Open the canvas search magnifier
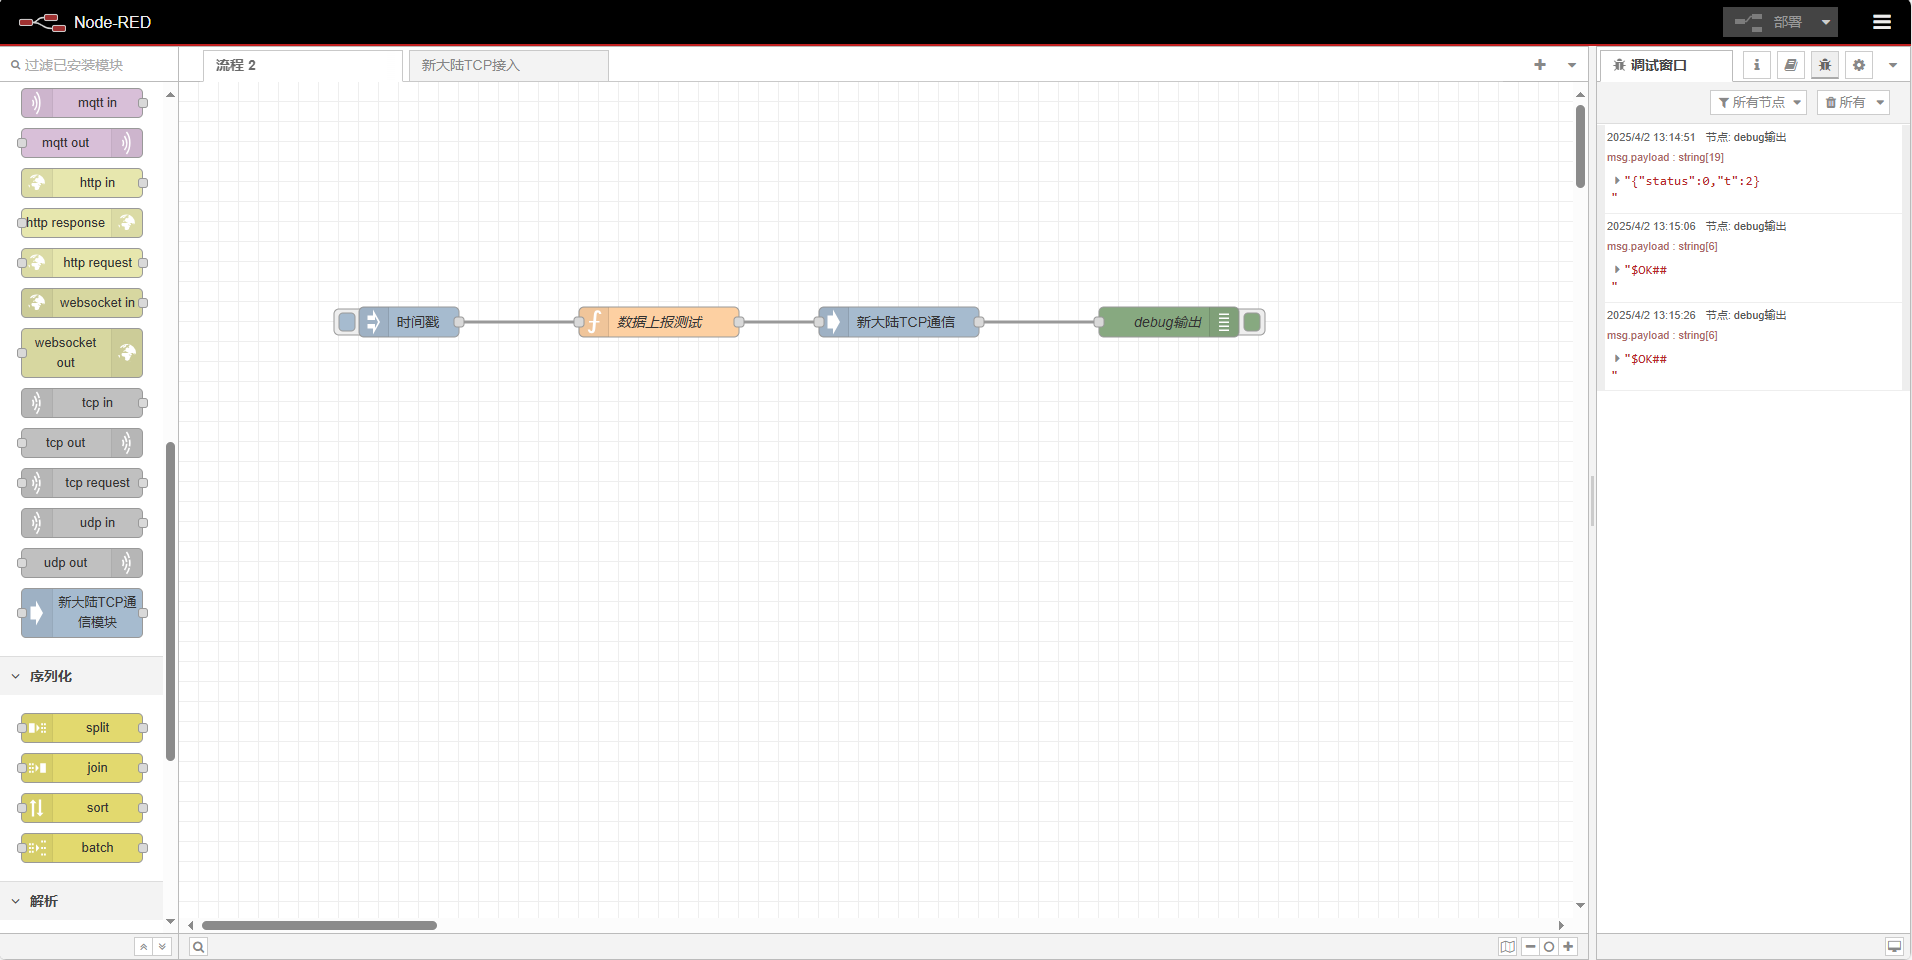Viewport: 1912px width, 960px height. click(x=199, y=947)
